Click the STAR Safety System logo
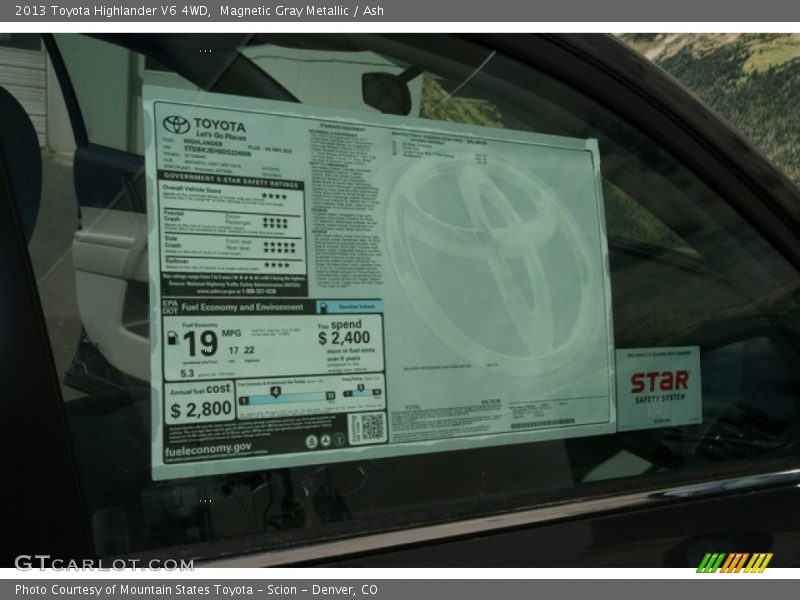 [660, 380]
